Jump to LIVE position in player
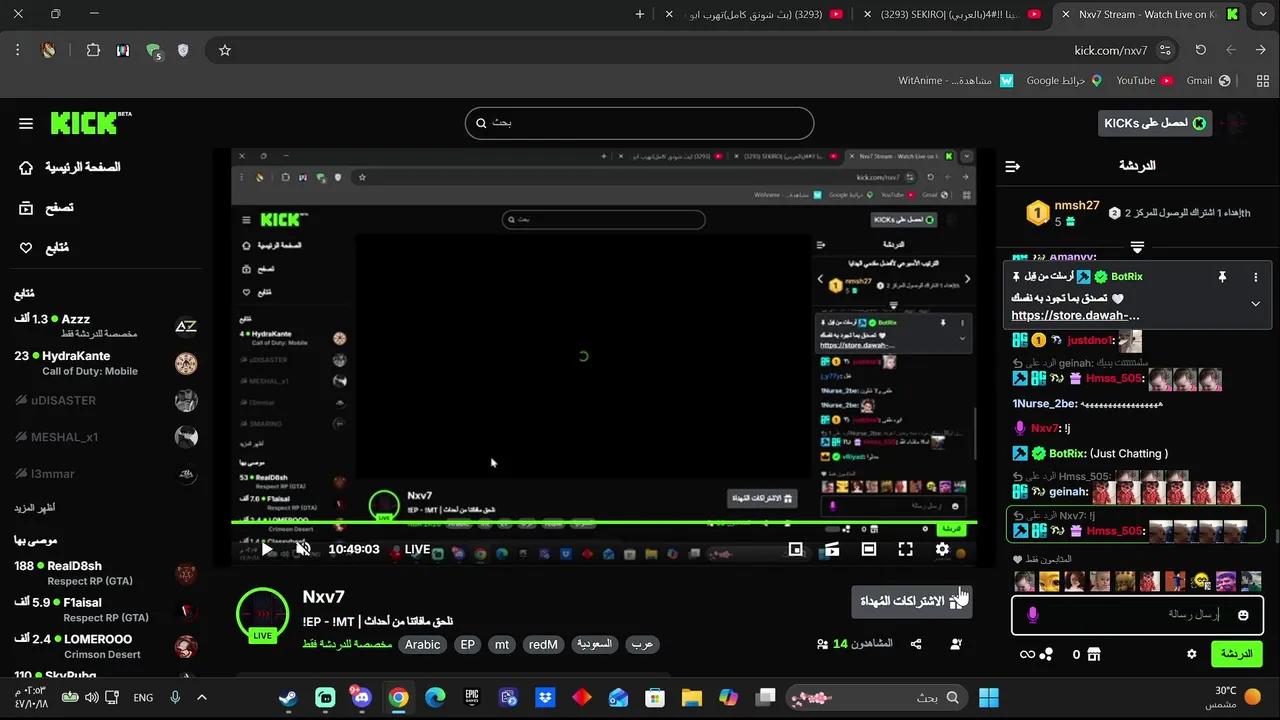The width and height of the screenshot is (1280, 720). [x=417, y=549]
